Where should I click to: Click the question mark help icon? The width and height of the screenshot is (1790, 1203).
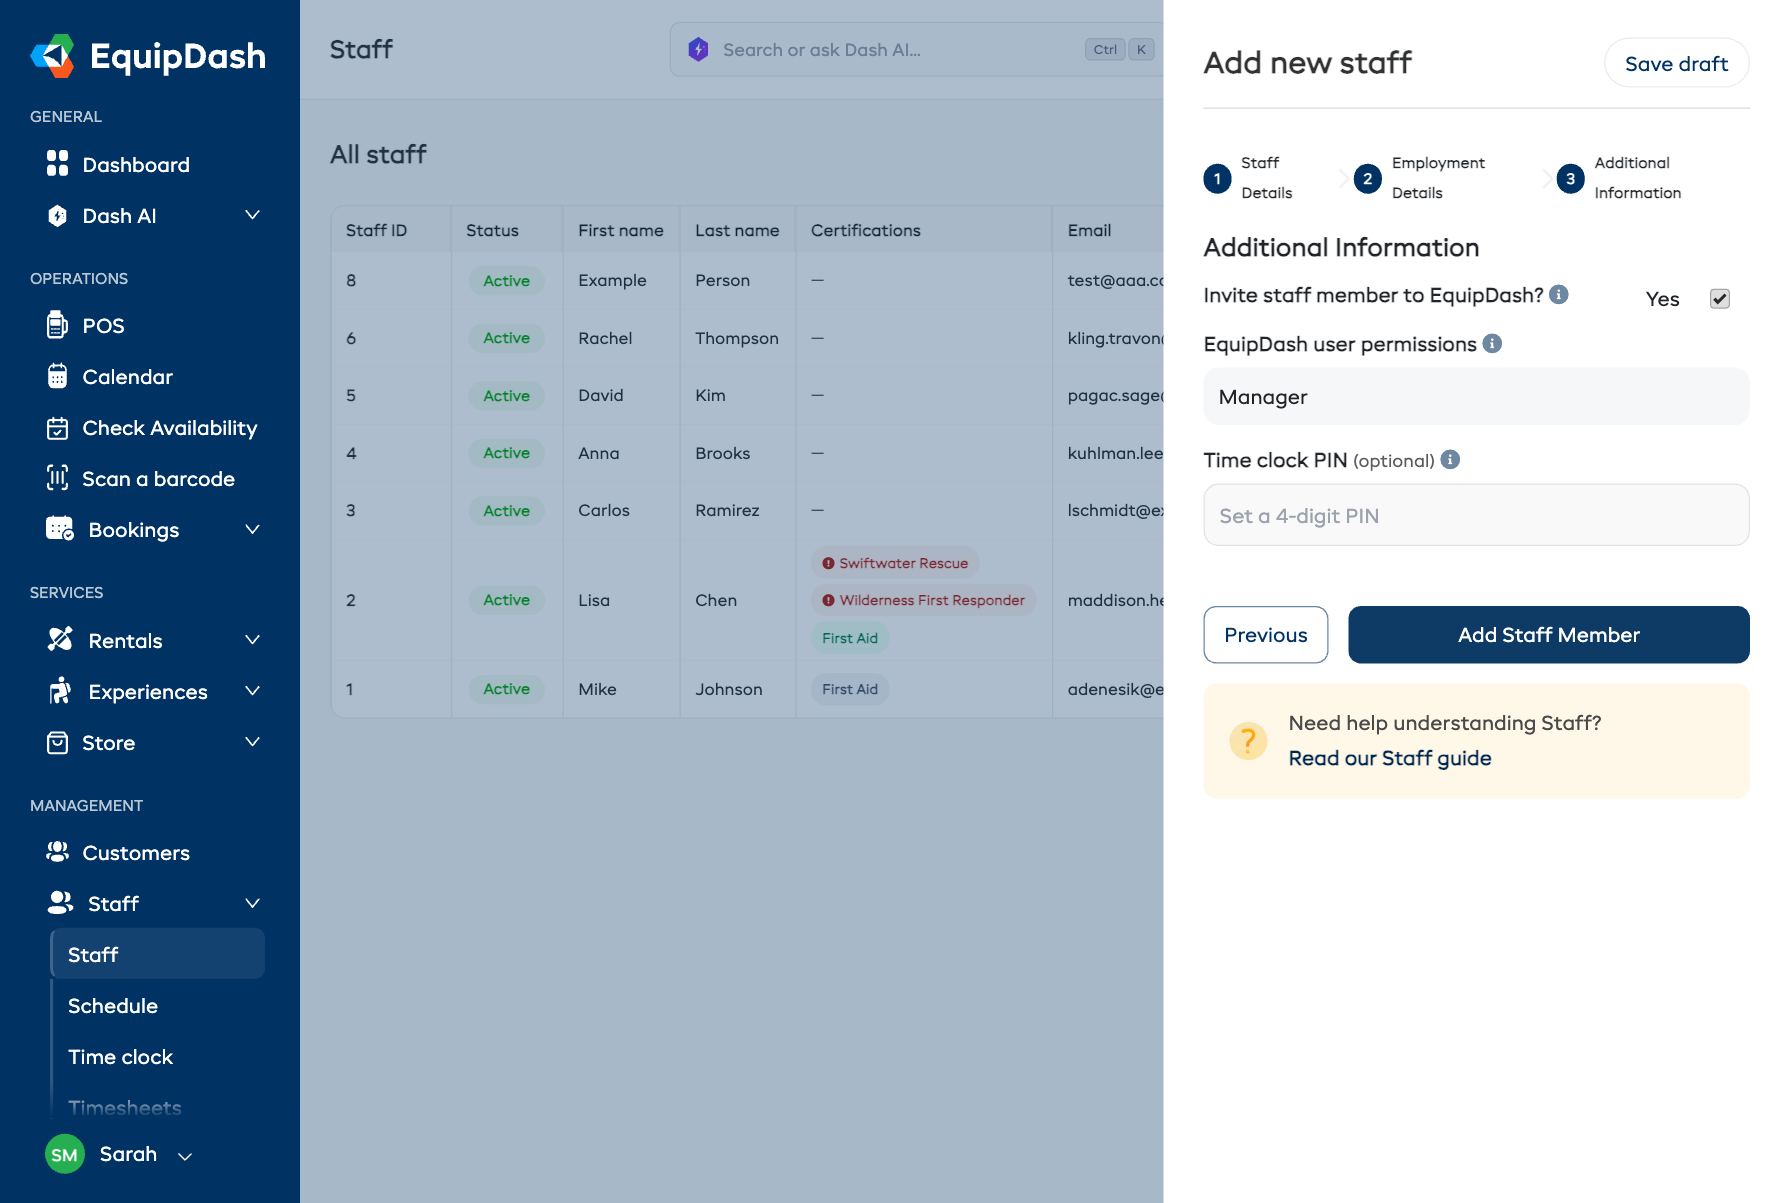click(1248, 741)
